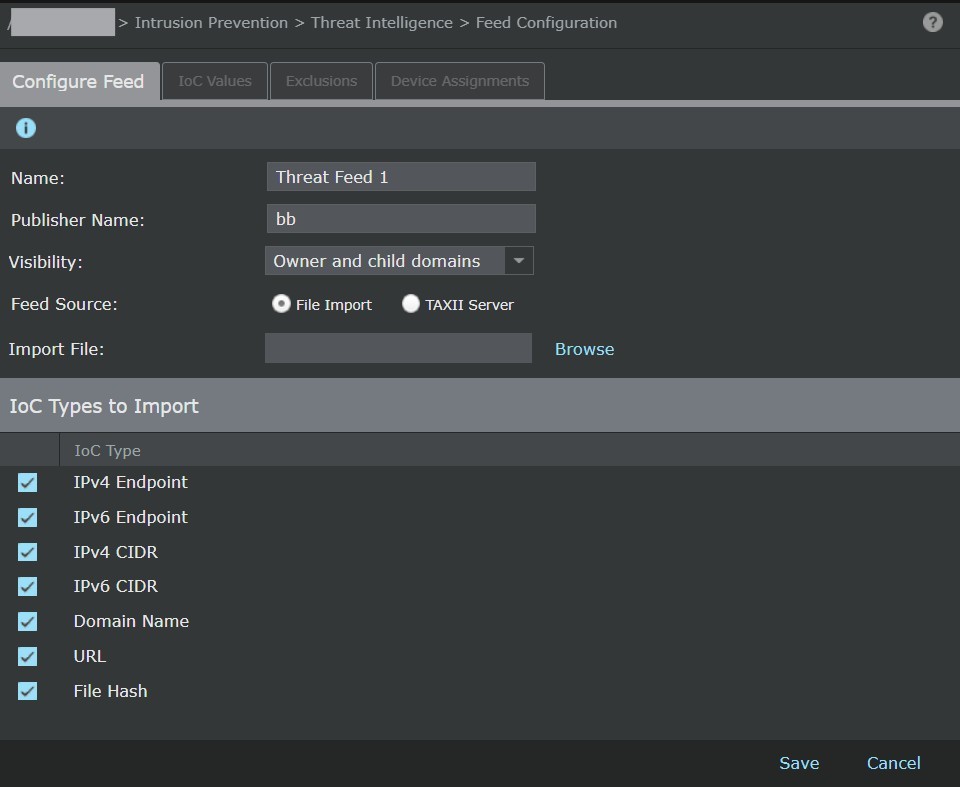Image resolution: width=960 pixels, height=787 pixels.
Task: Click the IoC Types to Import heading
Action: pos(104,406)
